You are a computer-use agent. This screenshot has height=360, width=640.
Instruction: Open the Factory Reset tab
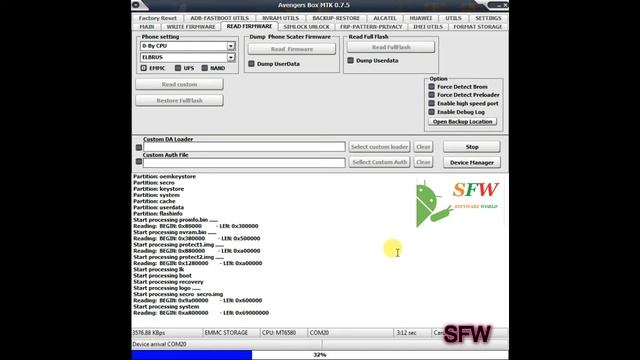point(158,18)
